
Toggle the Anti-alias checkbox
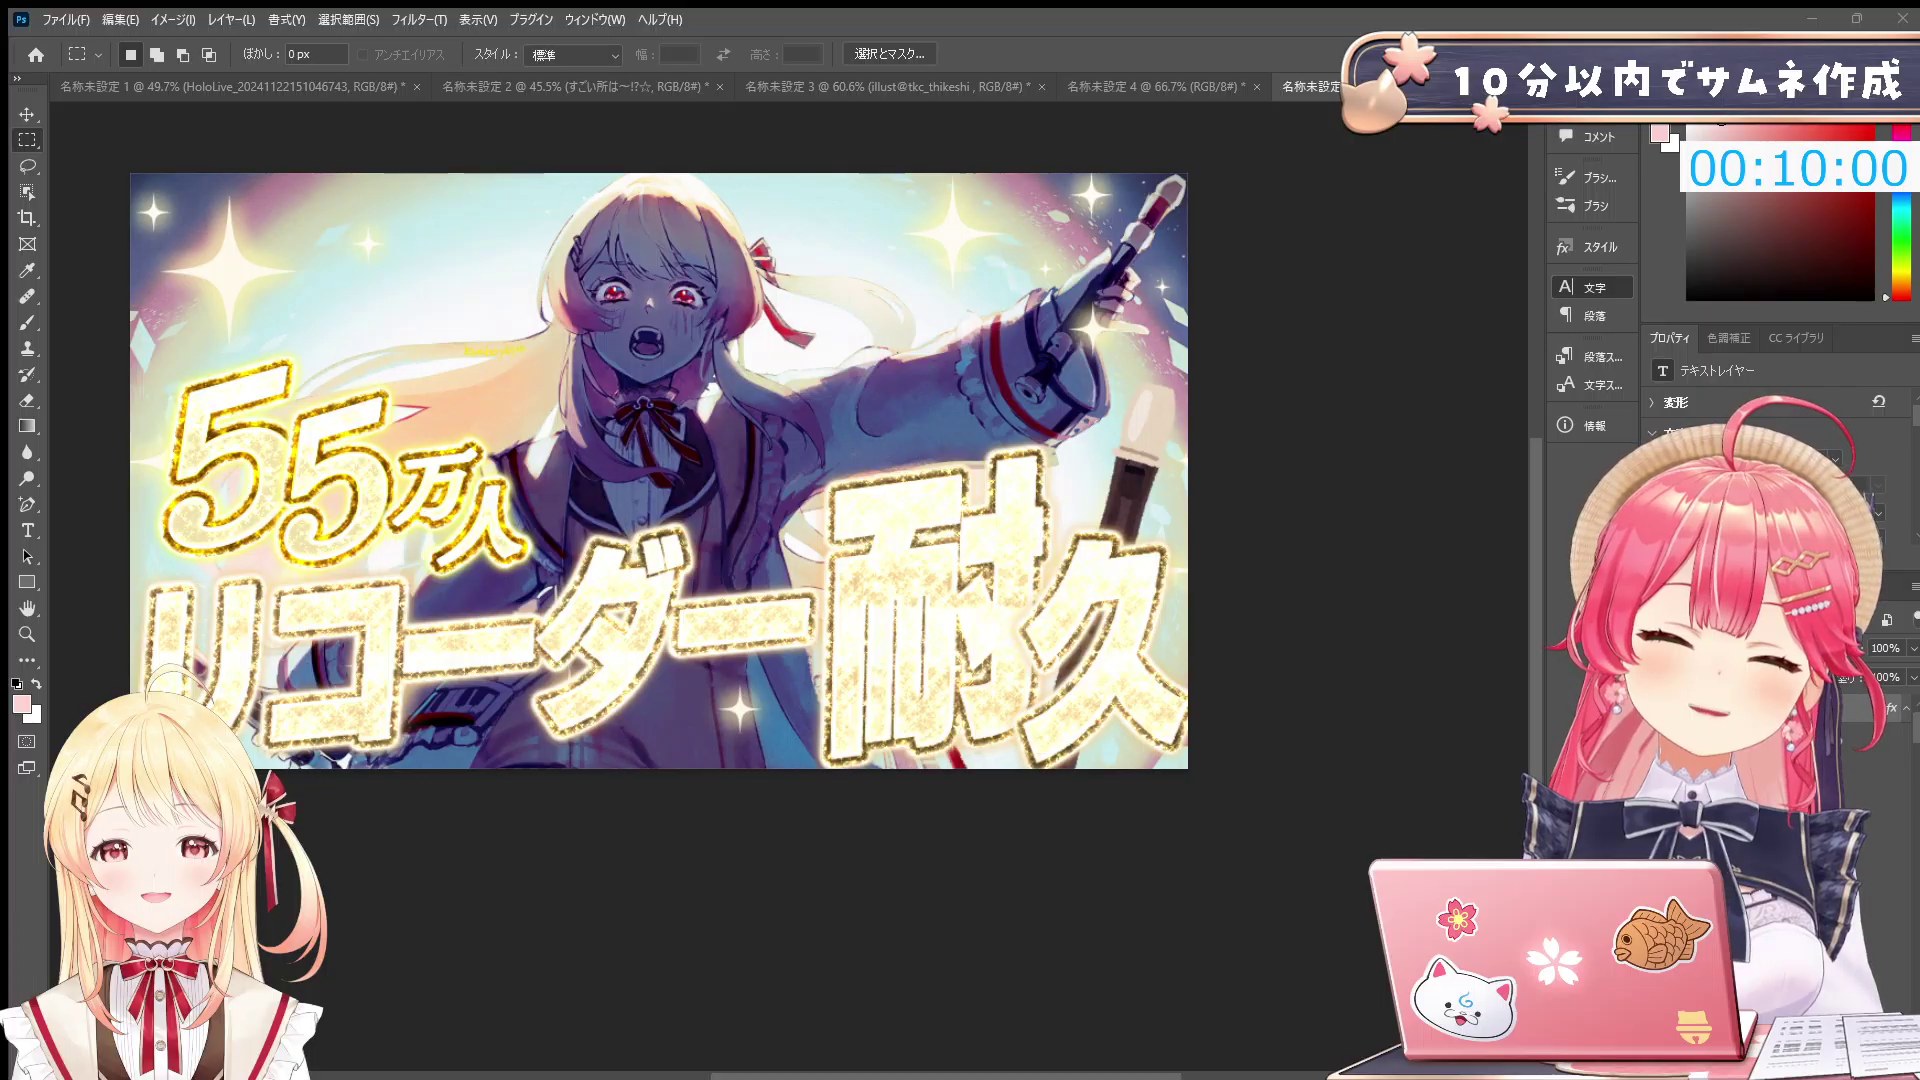pos(362,55)
